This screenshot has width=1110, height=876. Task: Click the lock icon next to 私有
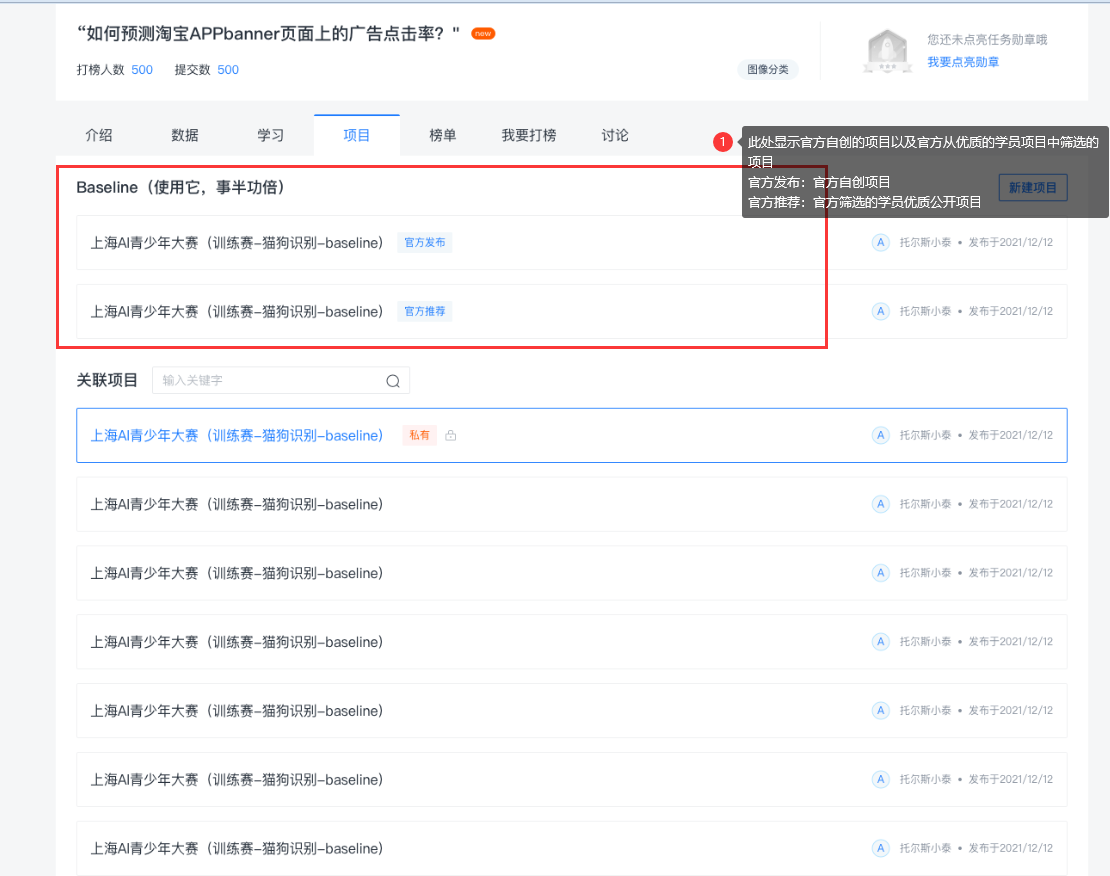pos(450,436)
